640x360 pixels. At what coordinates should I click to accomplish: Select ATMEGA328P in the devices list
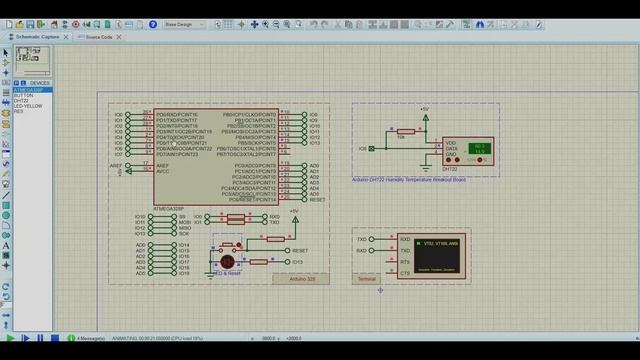click(33, 90)
